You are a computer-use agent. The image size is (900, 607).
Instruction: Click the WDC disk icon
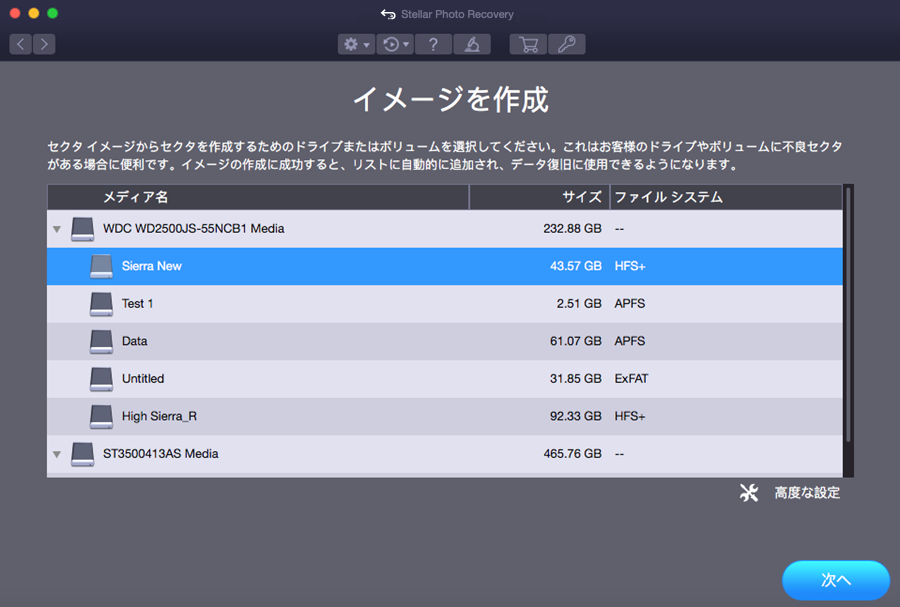(83, 229)
